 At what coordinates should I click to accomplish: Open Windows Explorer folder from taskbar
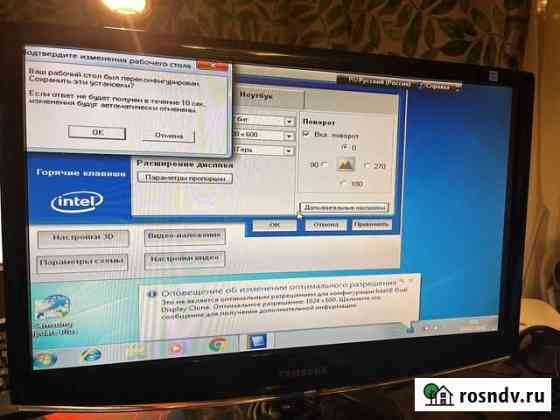(x=136, y=351)
